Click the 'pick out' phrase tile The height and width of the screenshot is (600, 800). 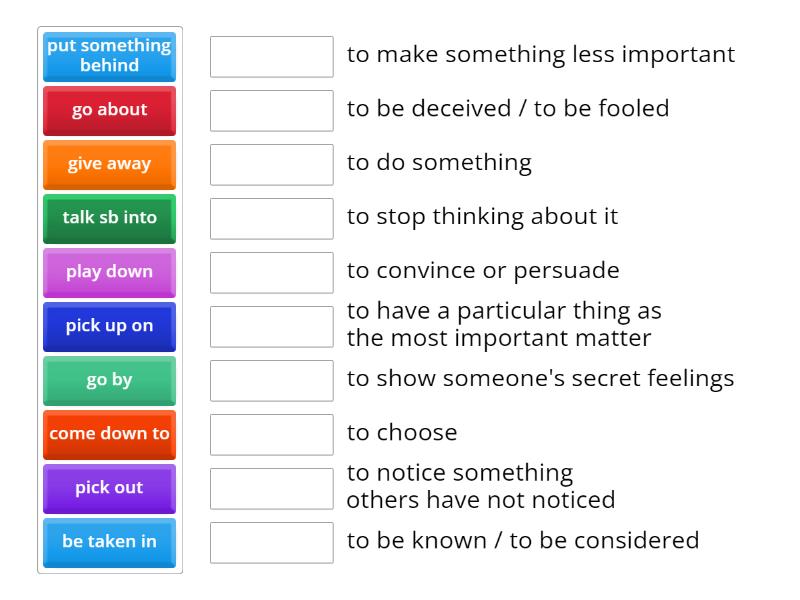point(108,488)
